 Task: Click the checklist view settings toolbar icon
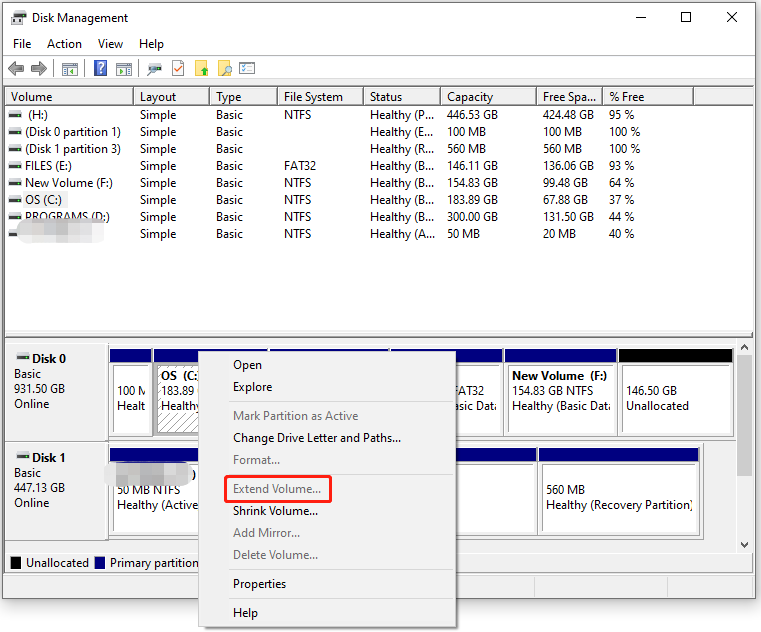coord(247,68)
